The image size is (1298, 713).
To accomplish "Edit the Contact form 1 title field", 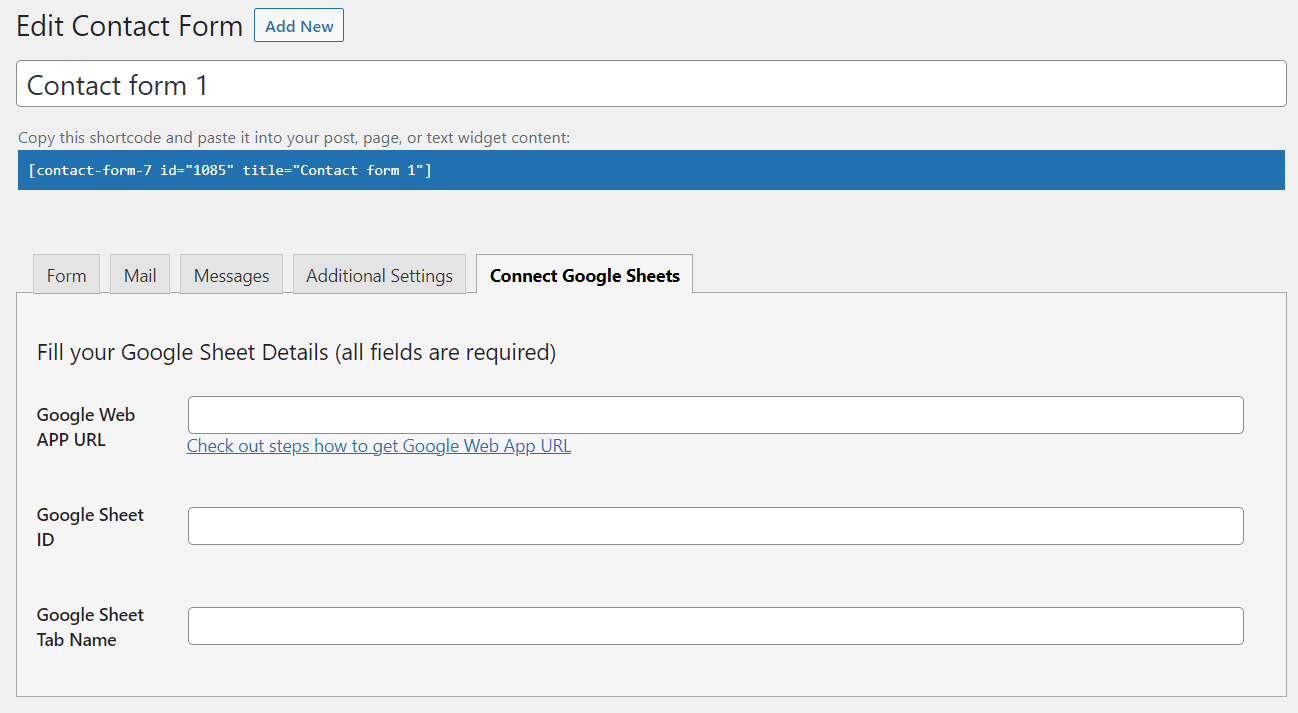I will tap(651, 84).
